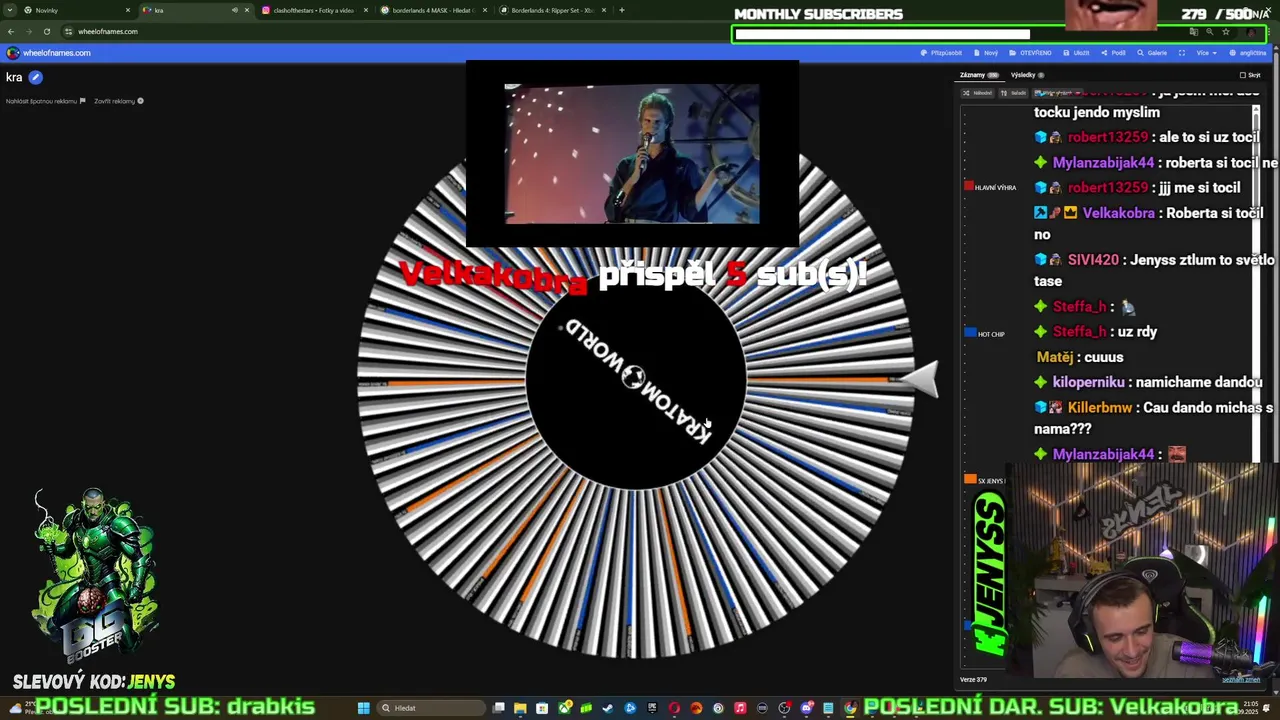
Task: Go back in the browser
Action: click(x=11, y=31)
